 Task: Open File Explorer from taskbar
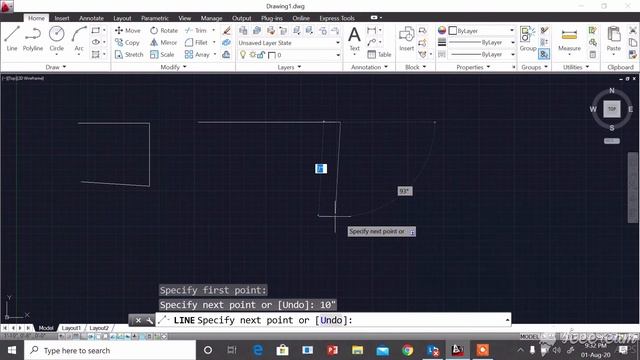point(357,350)
